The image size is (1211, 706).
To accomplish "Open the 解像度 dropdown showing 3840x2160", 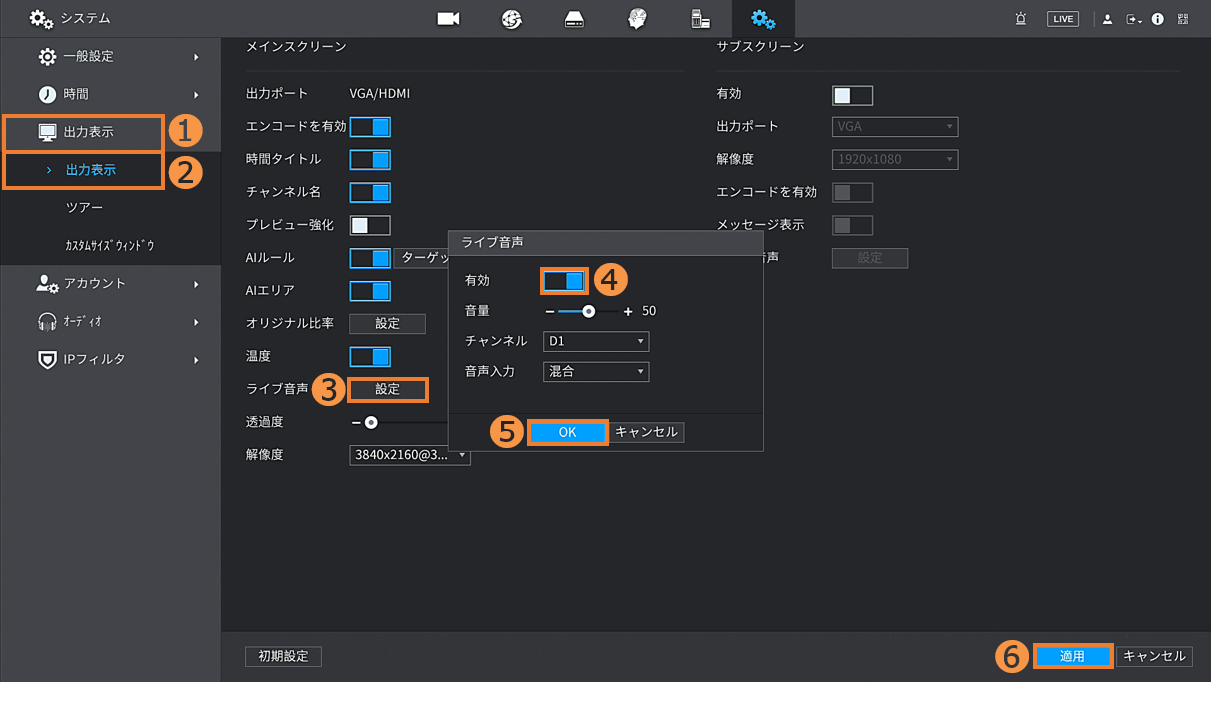I will [x=410, y=455].
